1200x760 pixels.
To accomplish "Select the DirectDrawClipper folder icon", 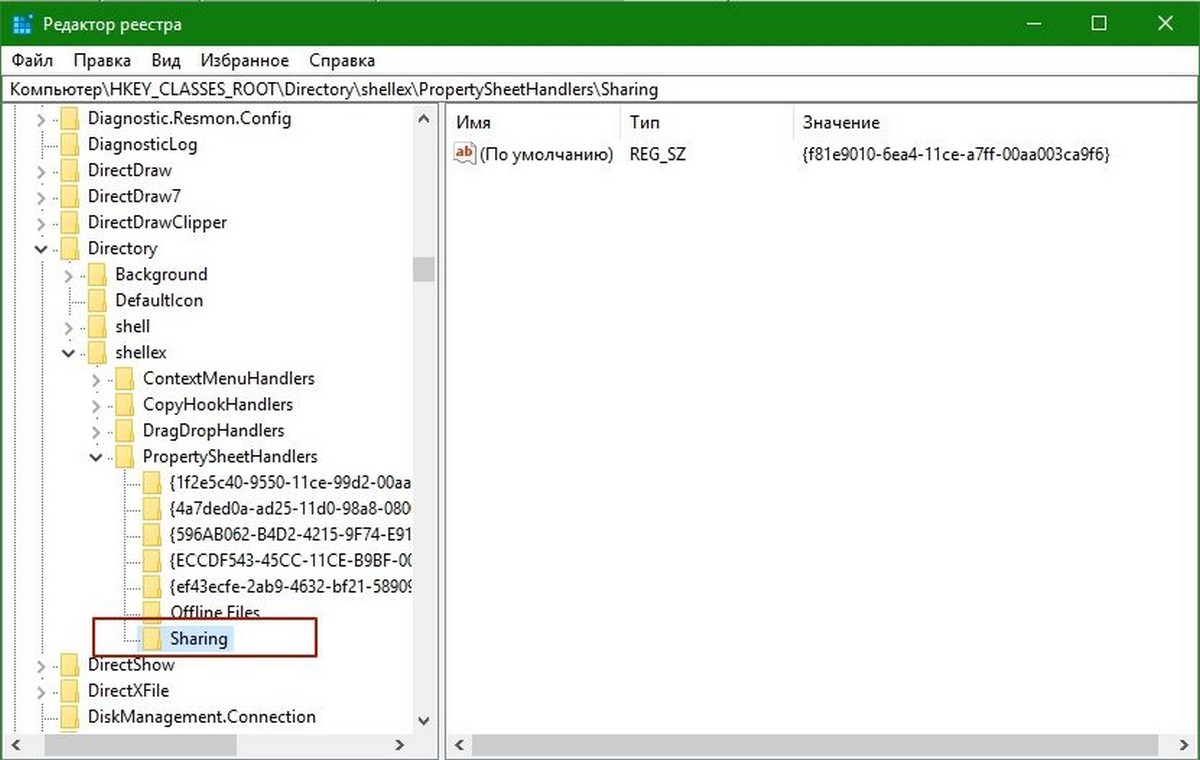I will [x=69, y=222].
